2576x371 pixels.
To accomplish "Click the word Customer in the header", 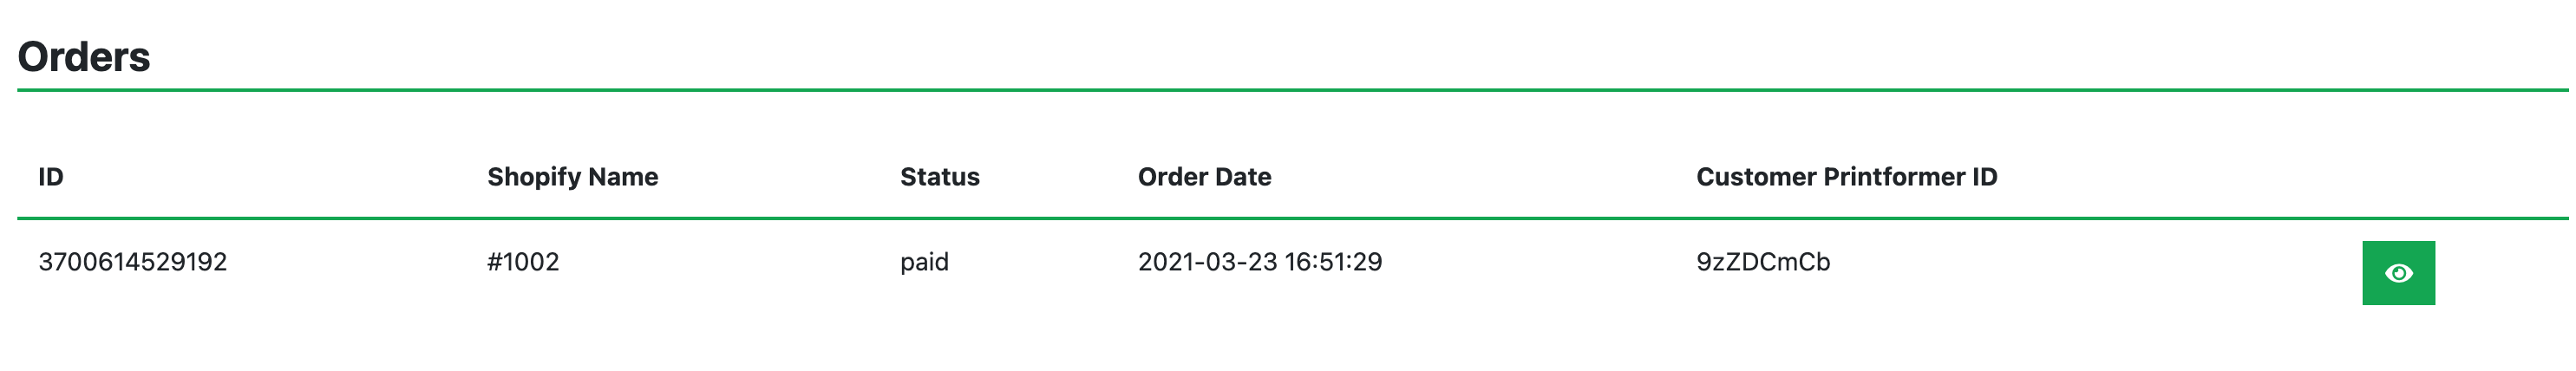I will click(x=1755, y=177).
